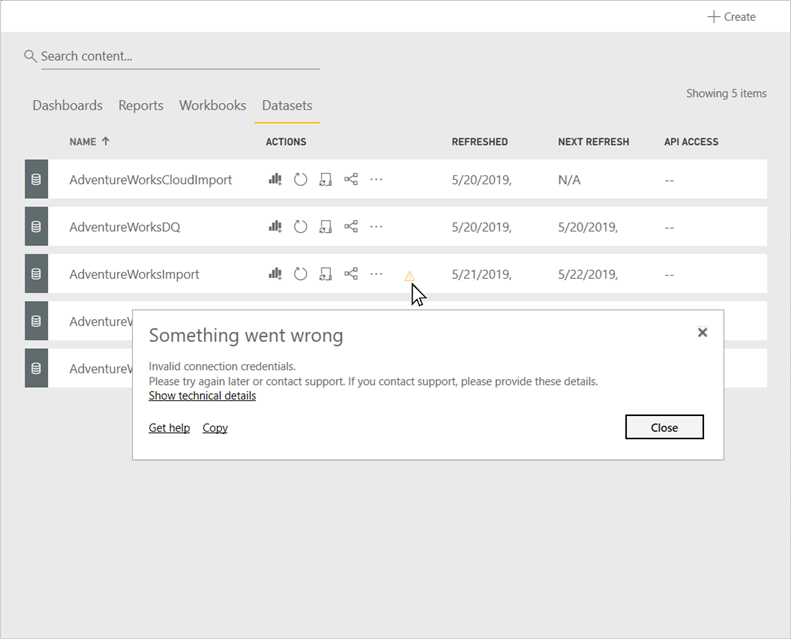Screen dimensions: 791x639
Task: Open the Create menu
Action: (x=731, y=17)
